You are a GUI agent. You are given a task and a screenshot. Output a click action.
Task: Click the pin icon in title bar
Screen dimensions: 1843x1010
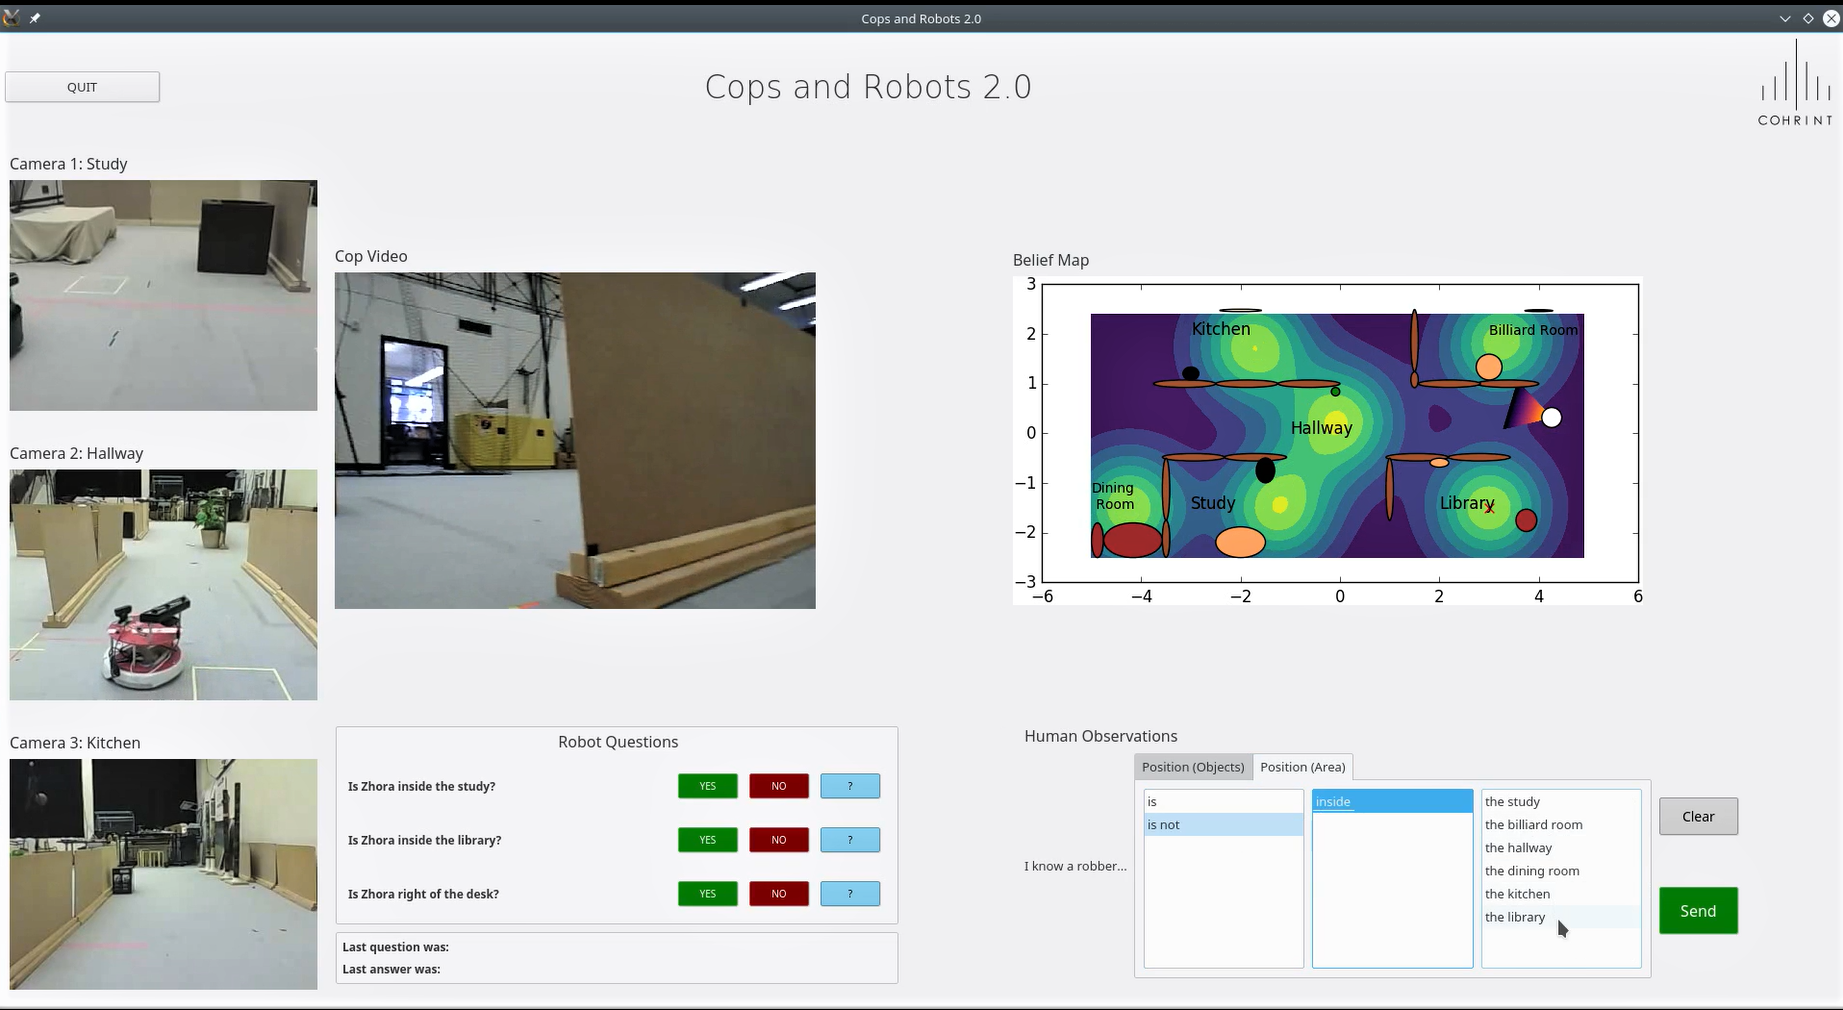pos(35,18)
